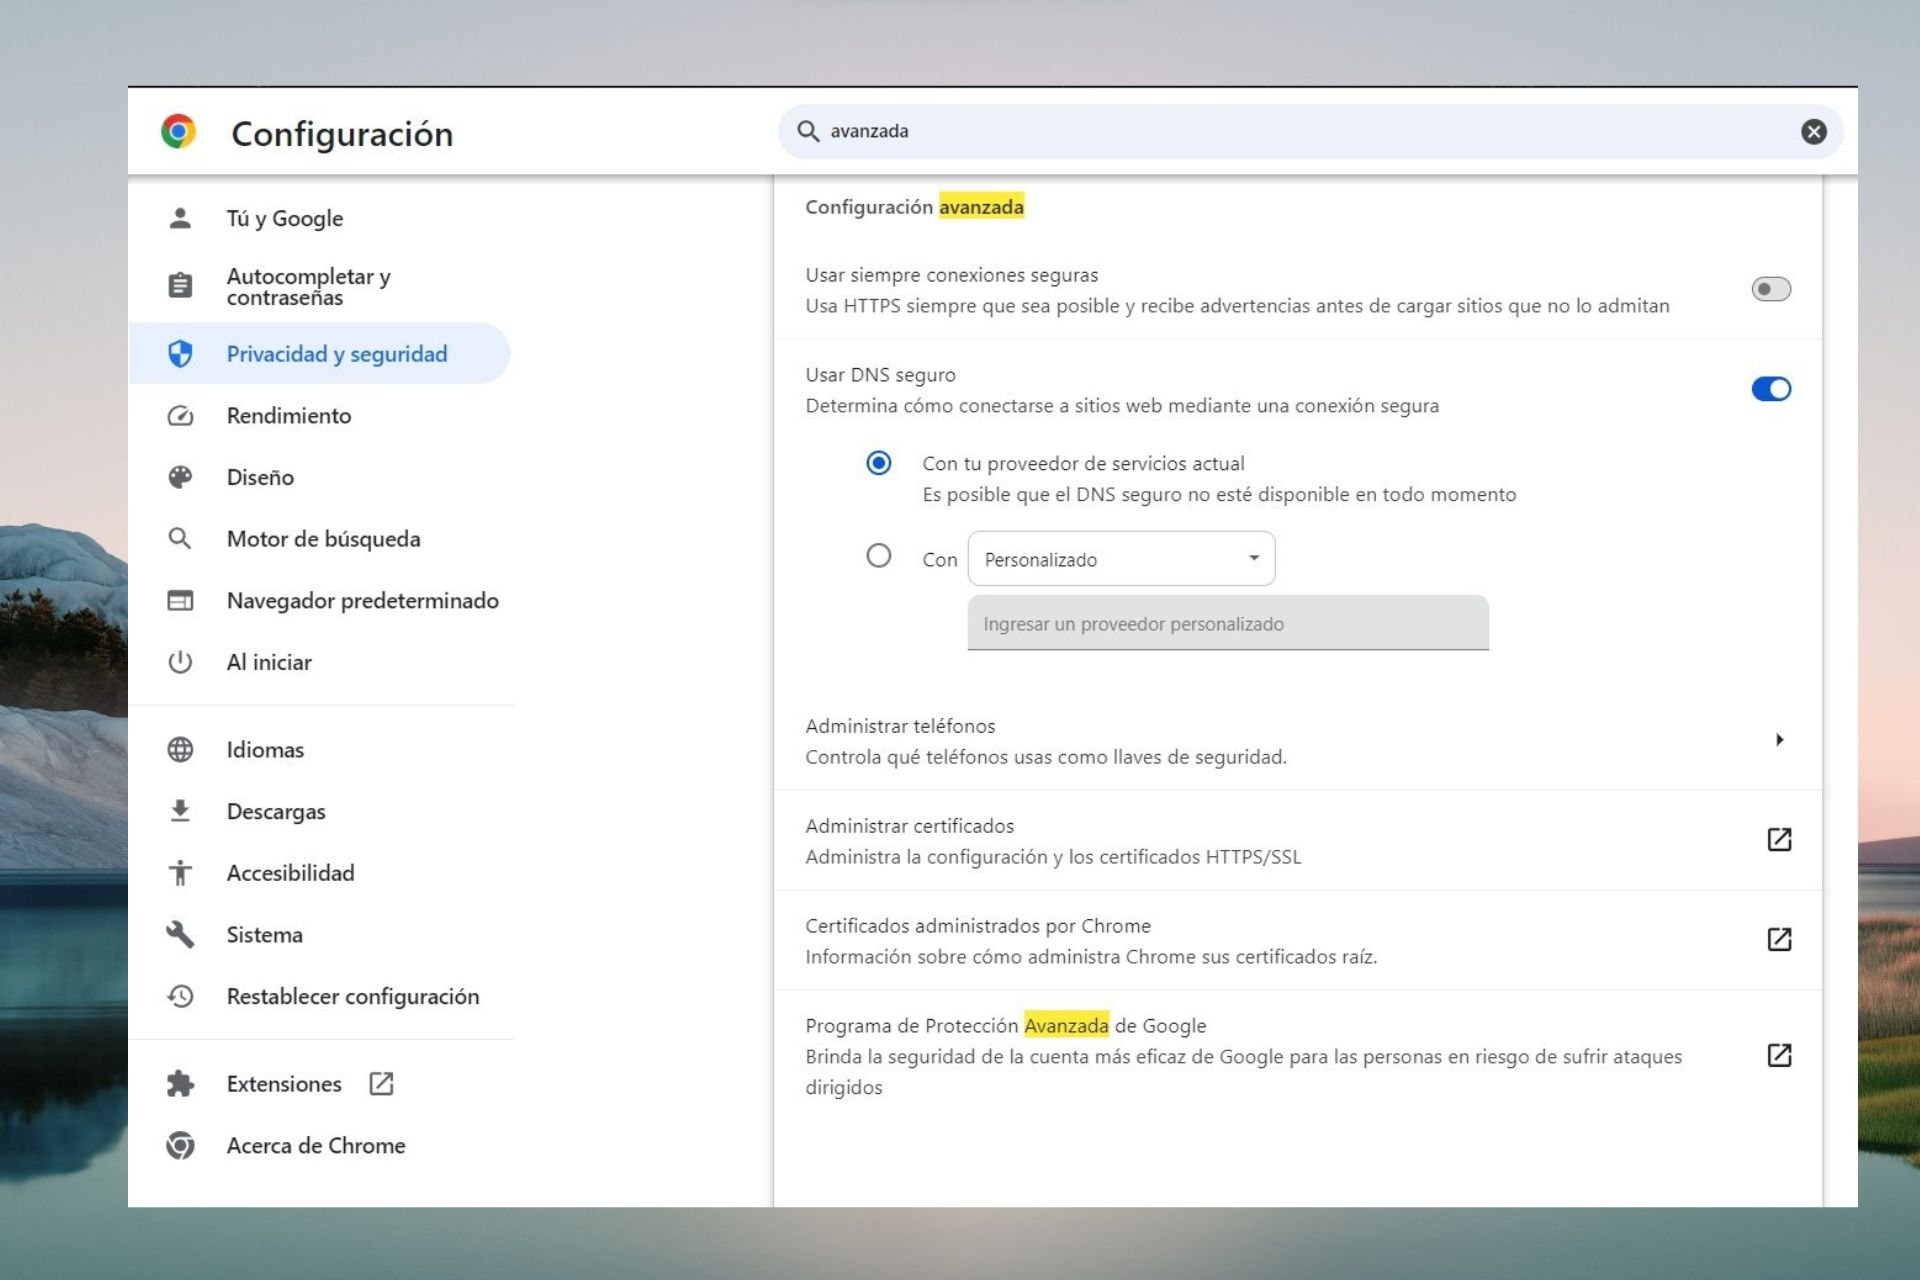Screen dimensions: 1920x1280
Task: Open Programa de Protección Avanzada via its external link icon
Action: [1779, 1055]
